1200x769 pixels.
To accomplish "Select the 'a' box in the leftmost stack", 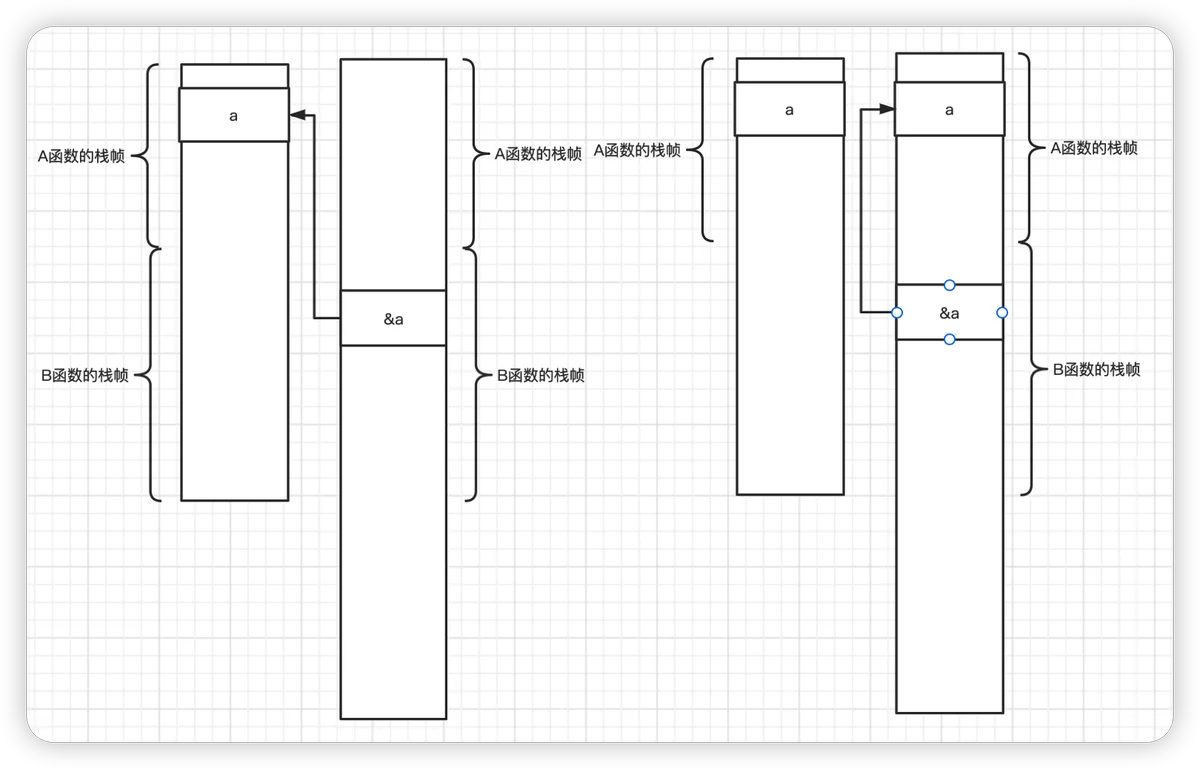I will click(x=234, y=115).
